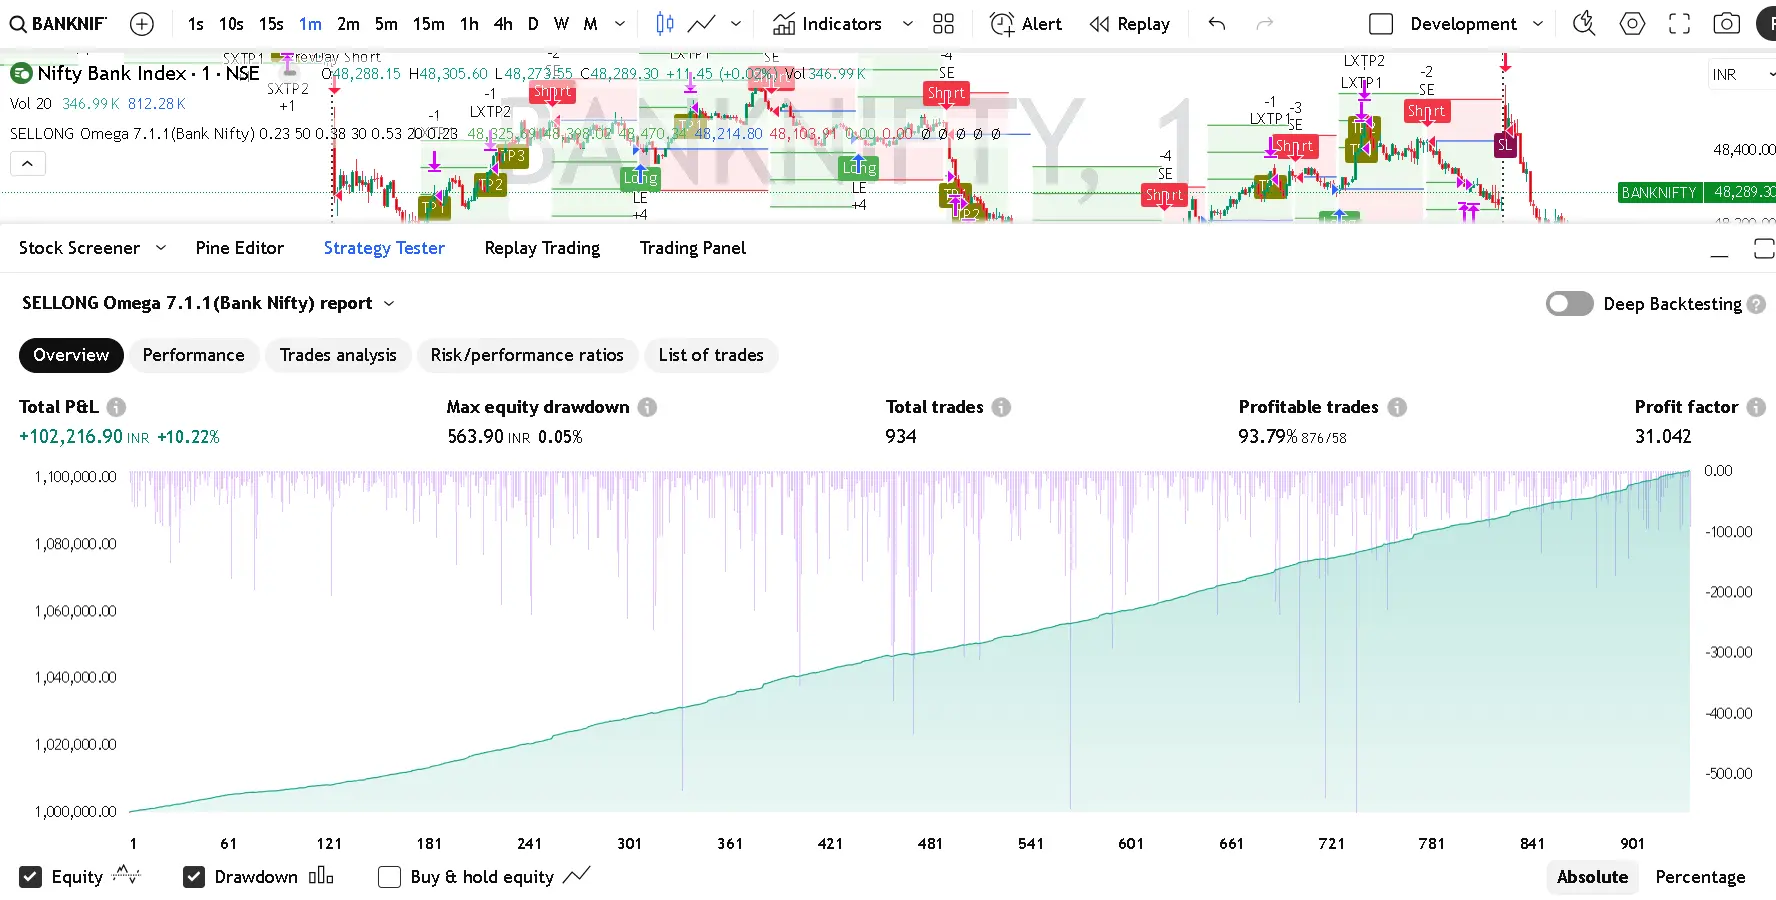Uncheck the Drawdown checkbox
1776x900 pixels.
[x=194, y=877]
